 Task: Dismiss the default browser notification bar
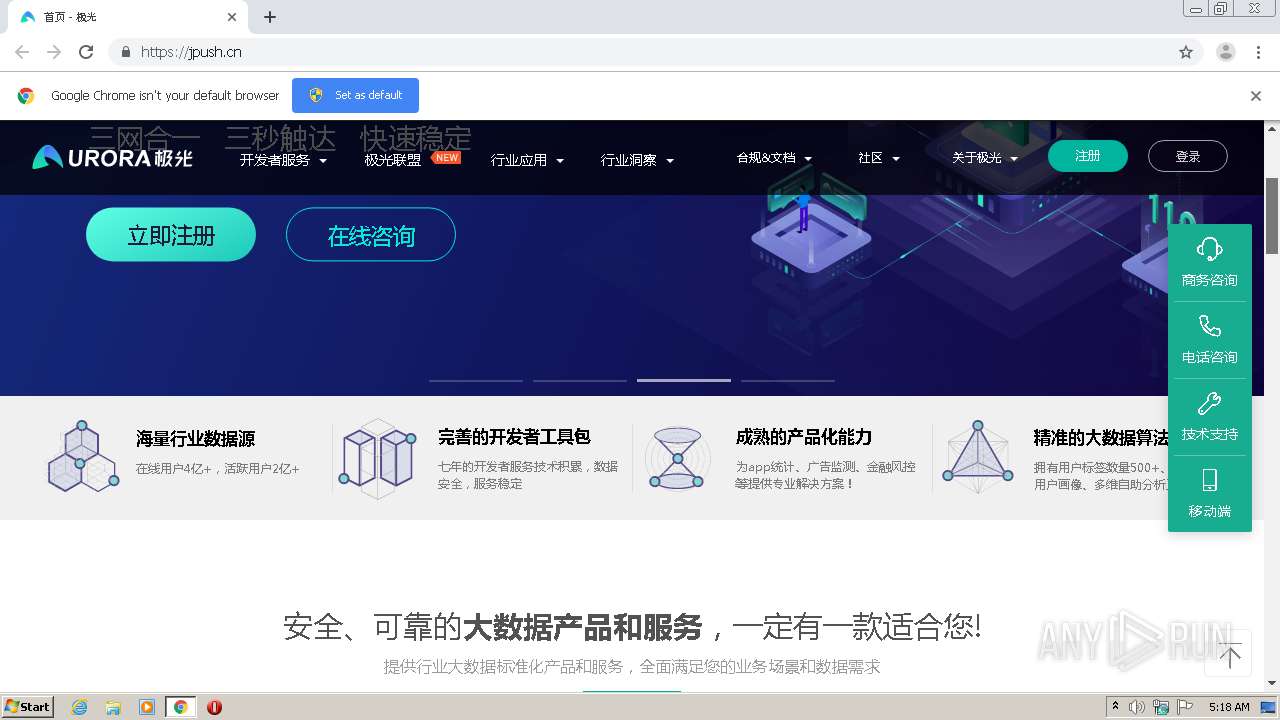1256,96
